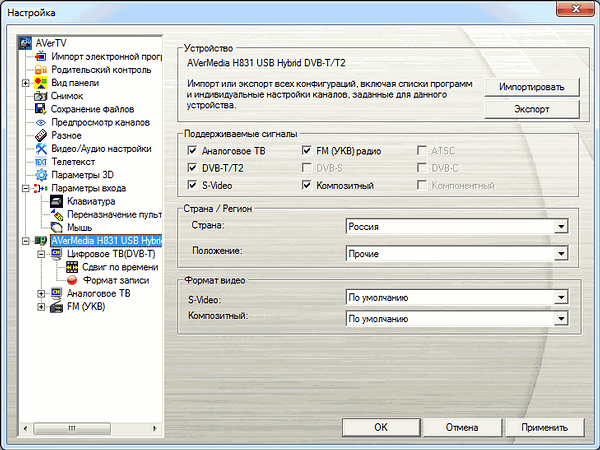Collapse the Параметры входа tree node
Screen dimensions: 600x450
click(26, 188)
